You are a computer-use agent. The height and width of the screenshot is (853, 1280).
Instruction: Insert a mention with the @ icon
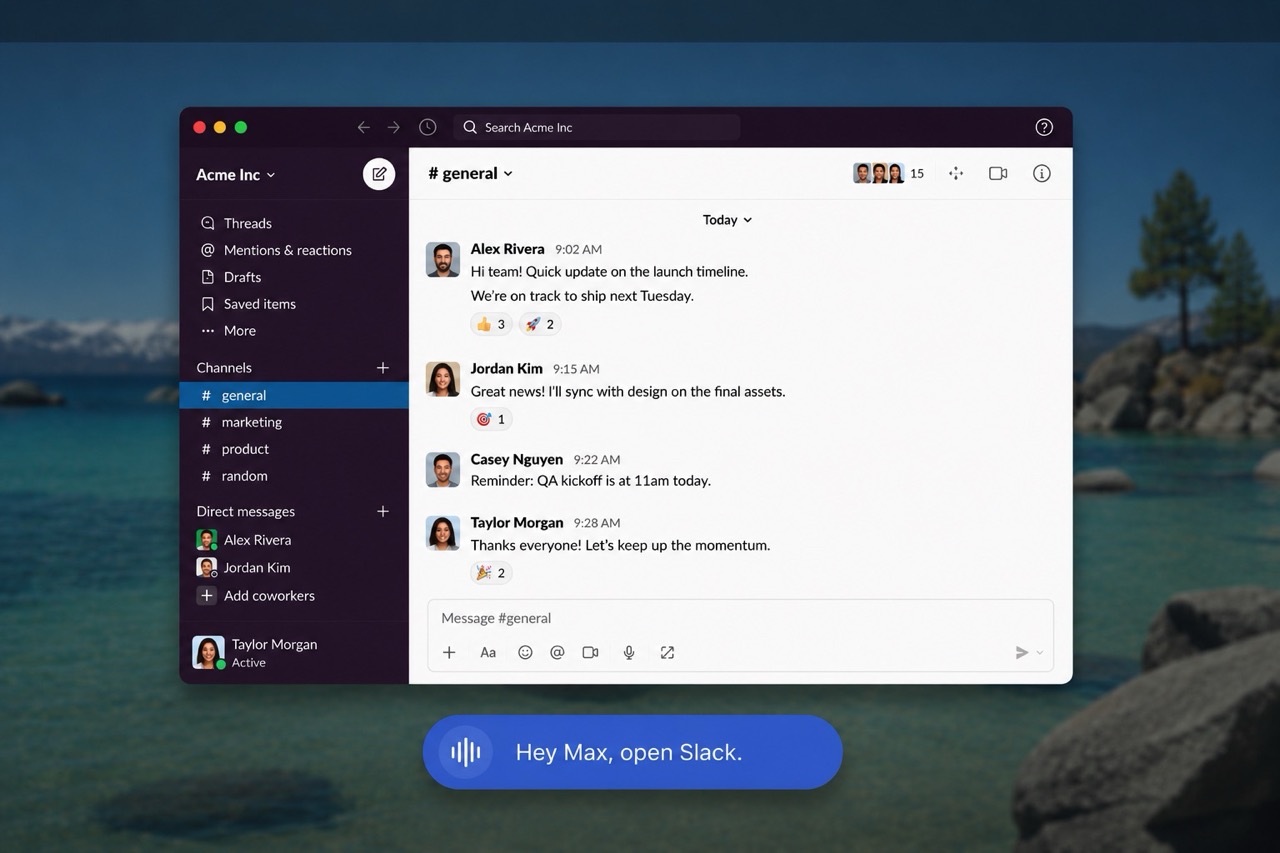[x=557, y=652]
